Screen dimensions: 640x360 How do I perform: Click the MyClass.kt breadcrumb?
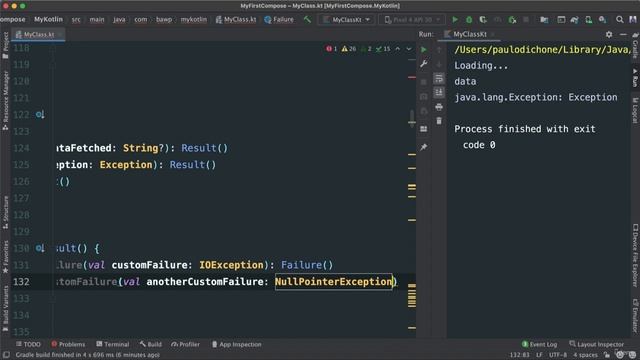coord(236,19)
